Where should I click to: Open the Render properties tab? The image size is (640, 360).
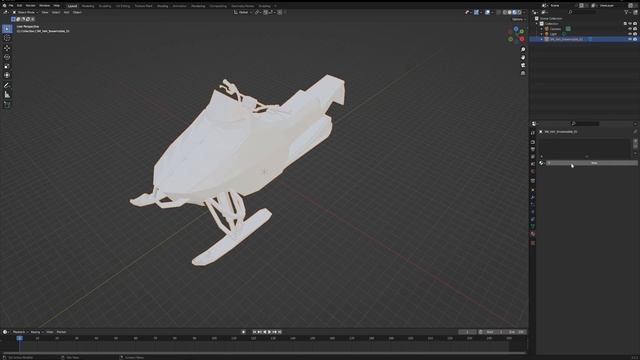click(x=533, y=142)
